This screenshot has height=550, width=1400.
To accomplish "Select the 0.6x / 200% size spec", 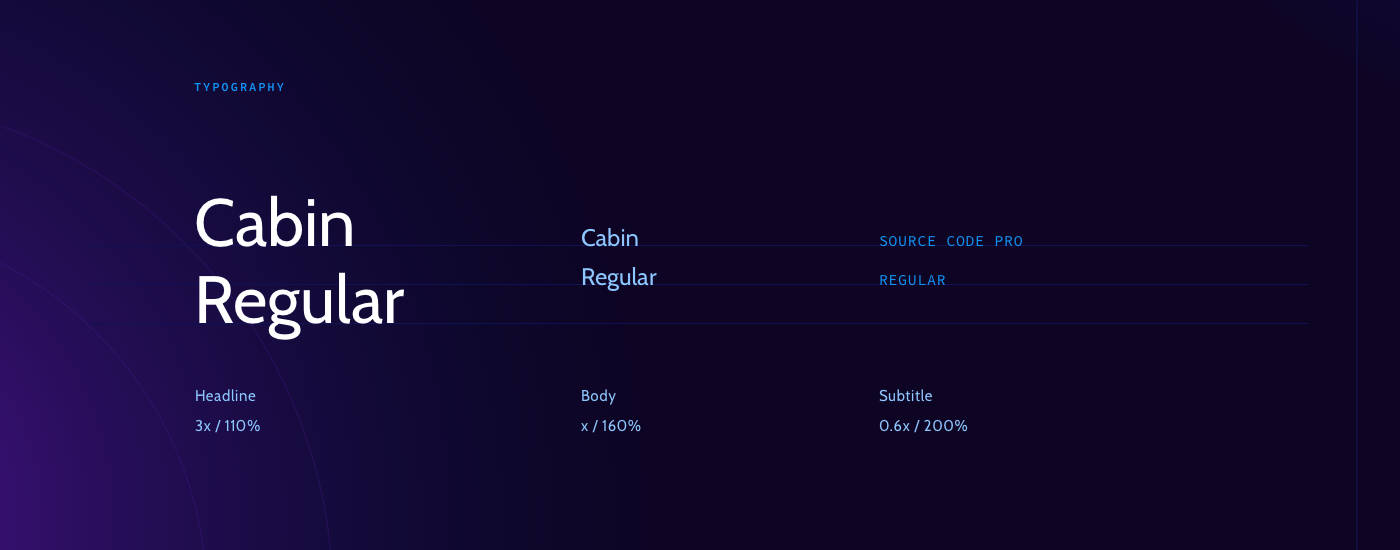I will [x=923, y=426].
